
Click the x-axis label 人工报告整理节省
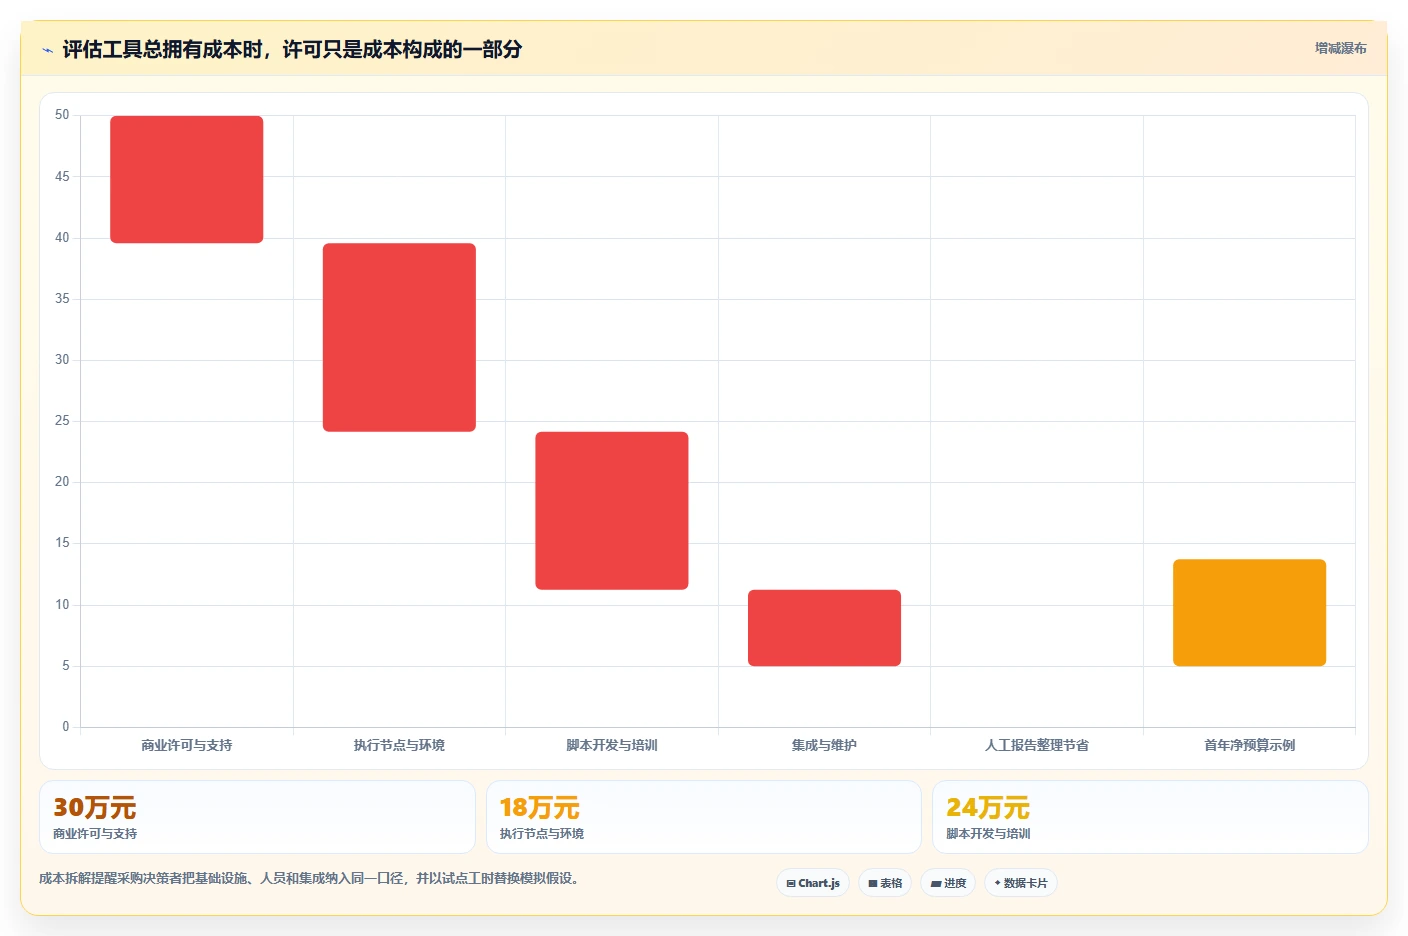pos(1037,745)
